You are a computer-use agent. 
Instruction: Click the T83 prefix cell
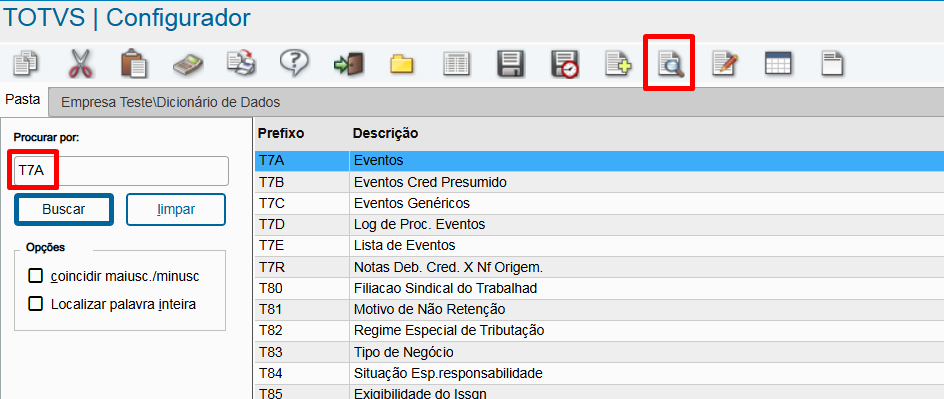click(302, 352)
